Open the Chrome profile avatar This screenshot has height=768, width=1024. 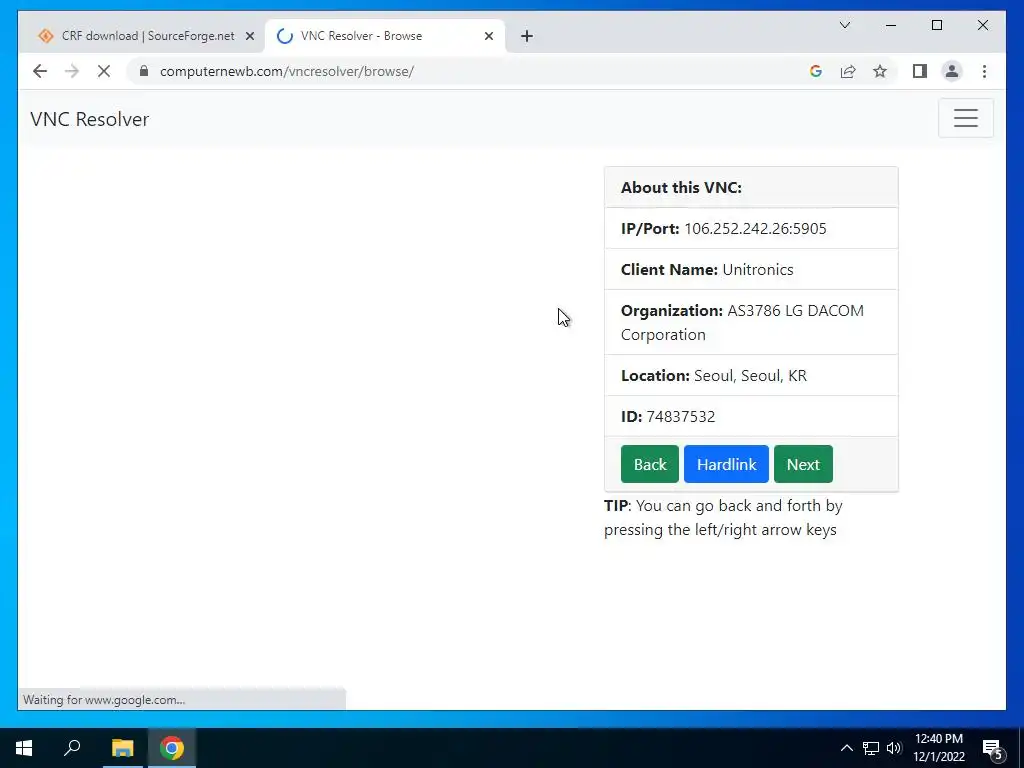(x=952, y=71)
